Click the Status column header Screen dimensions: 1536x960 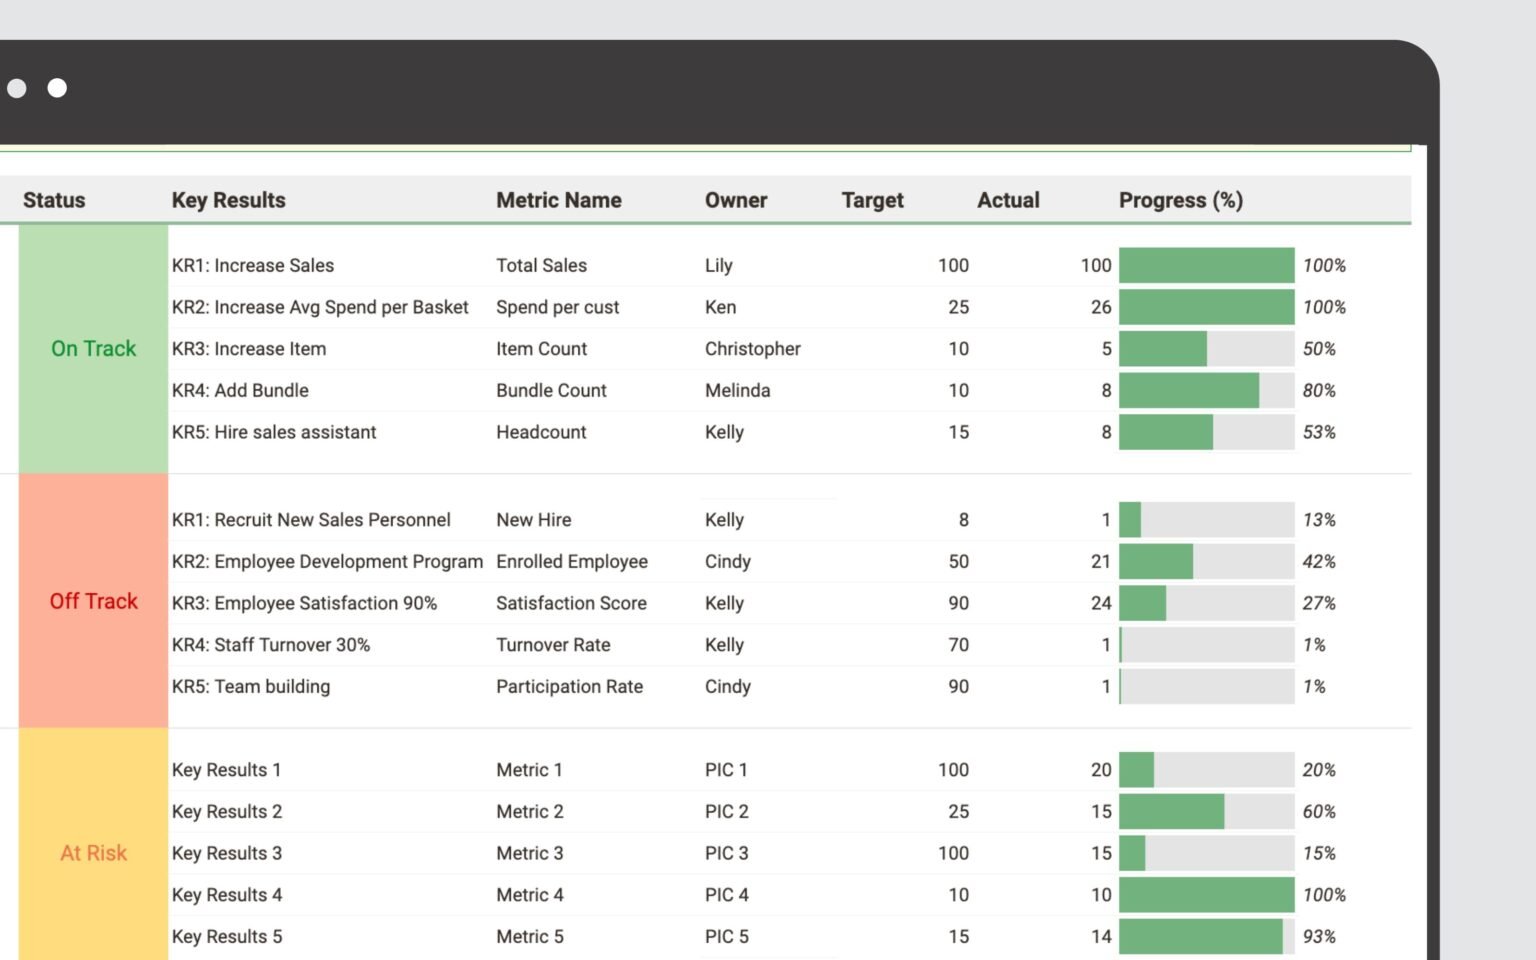pyautogui.click(x=53, y=200)
